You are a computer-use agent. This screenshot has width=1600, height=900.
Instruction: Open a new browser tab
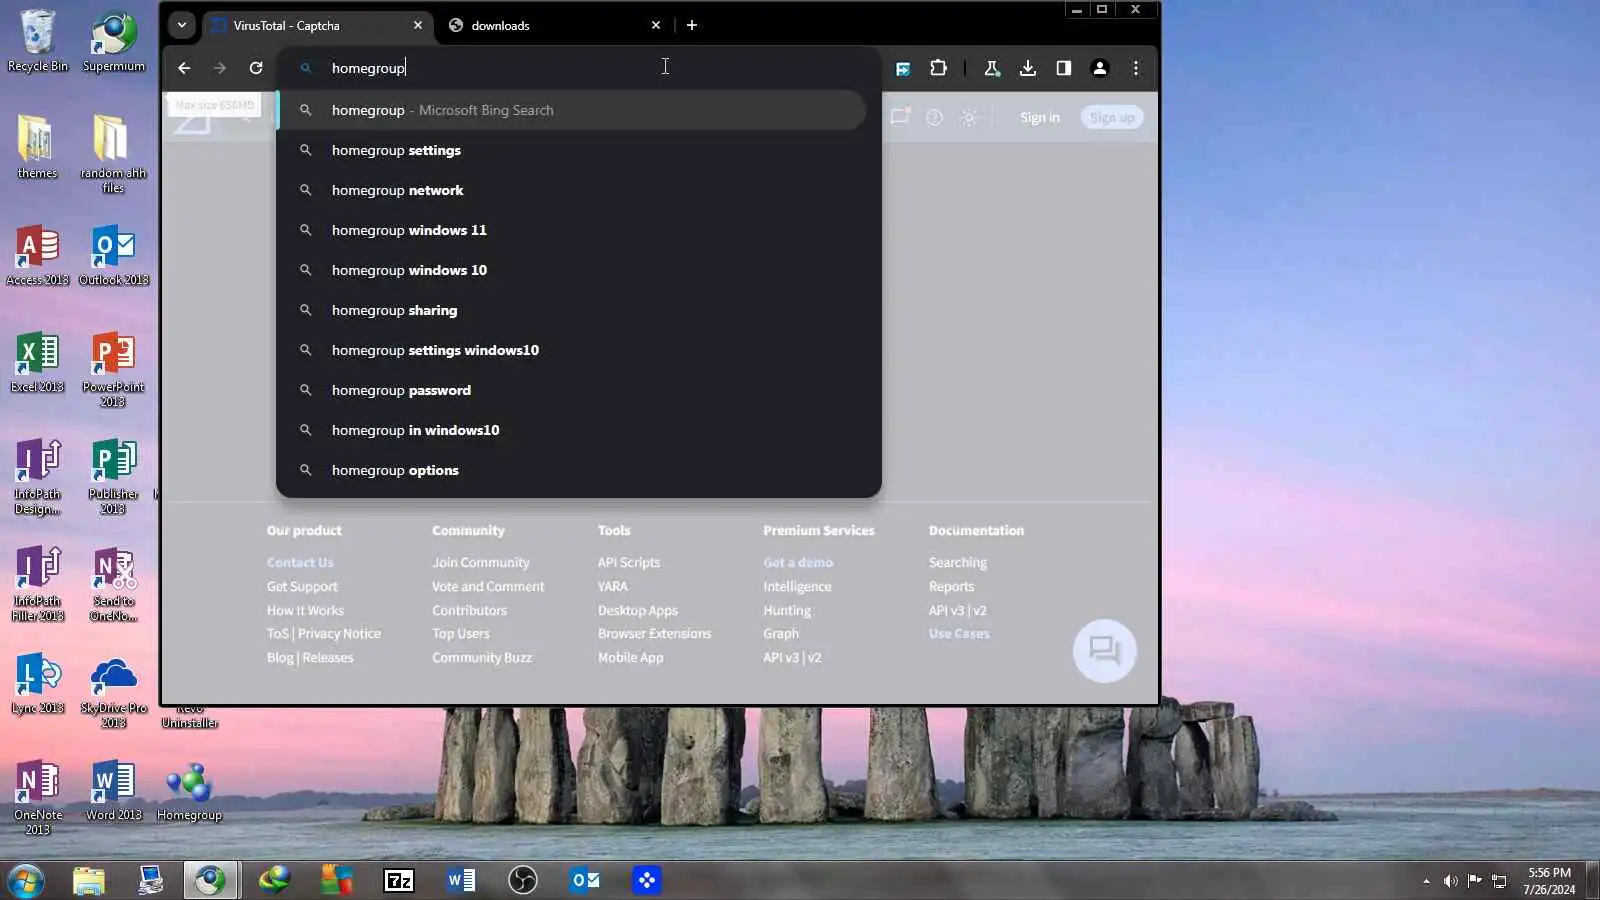pos(691,25)
